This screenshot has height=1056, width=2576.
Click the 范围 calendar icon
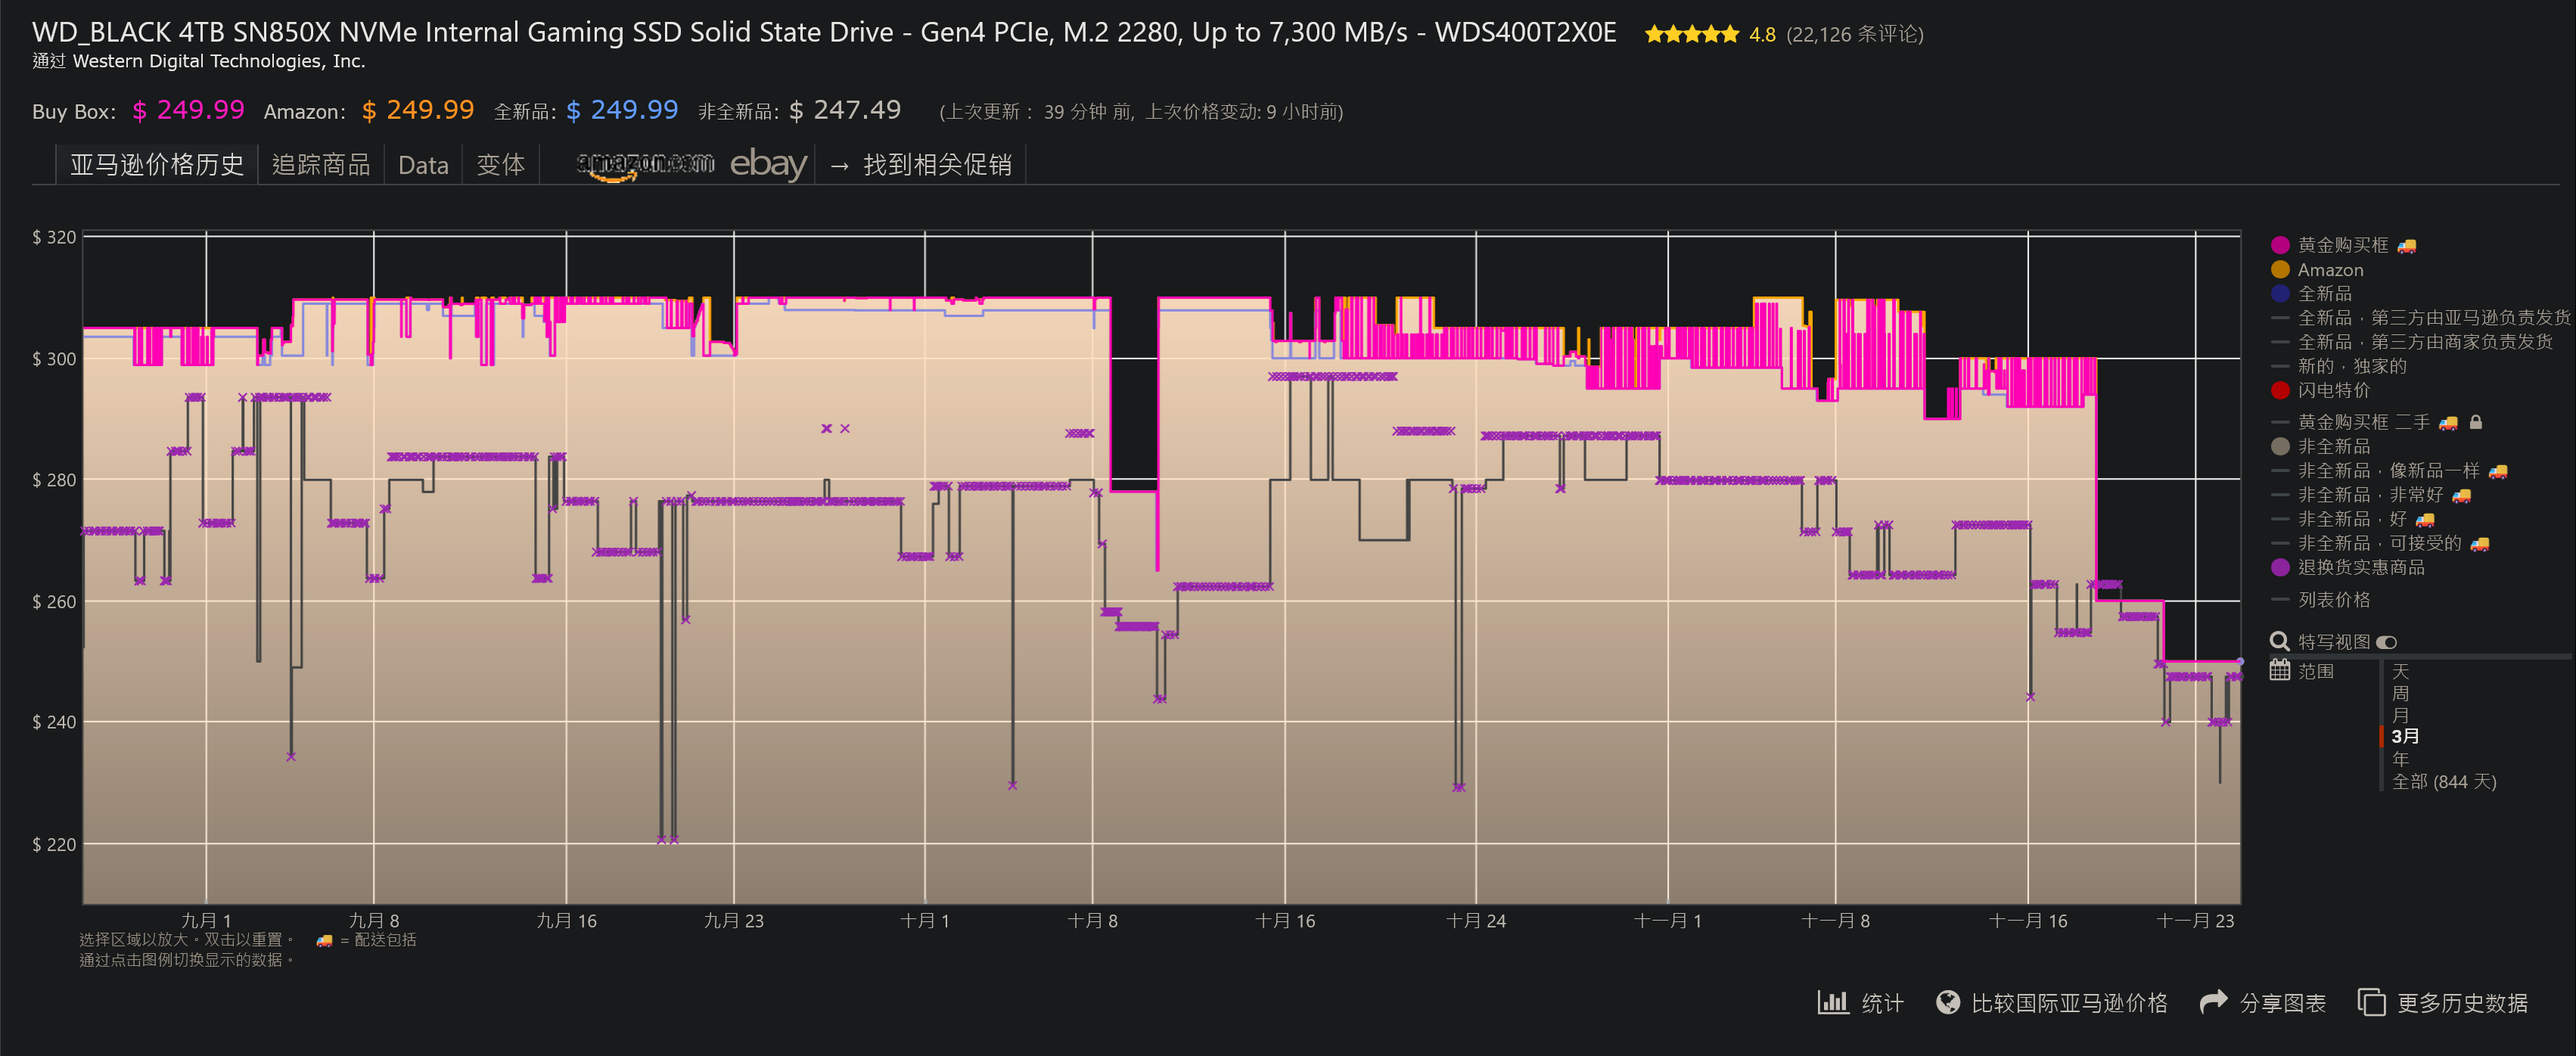coord(2280,671)
